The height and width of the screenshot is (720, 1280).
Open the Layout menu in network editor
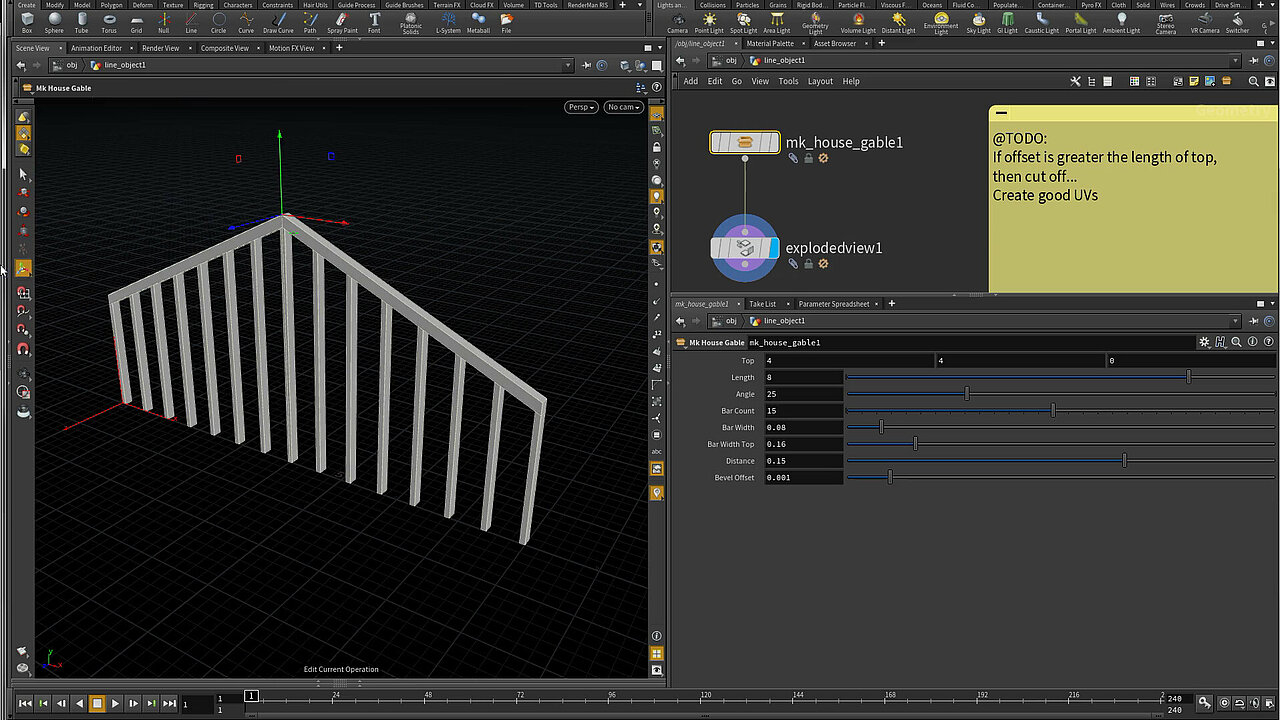click(x=820, y=81)
